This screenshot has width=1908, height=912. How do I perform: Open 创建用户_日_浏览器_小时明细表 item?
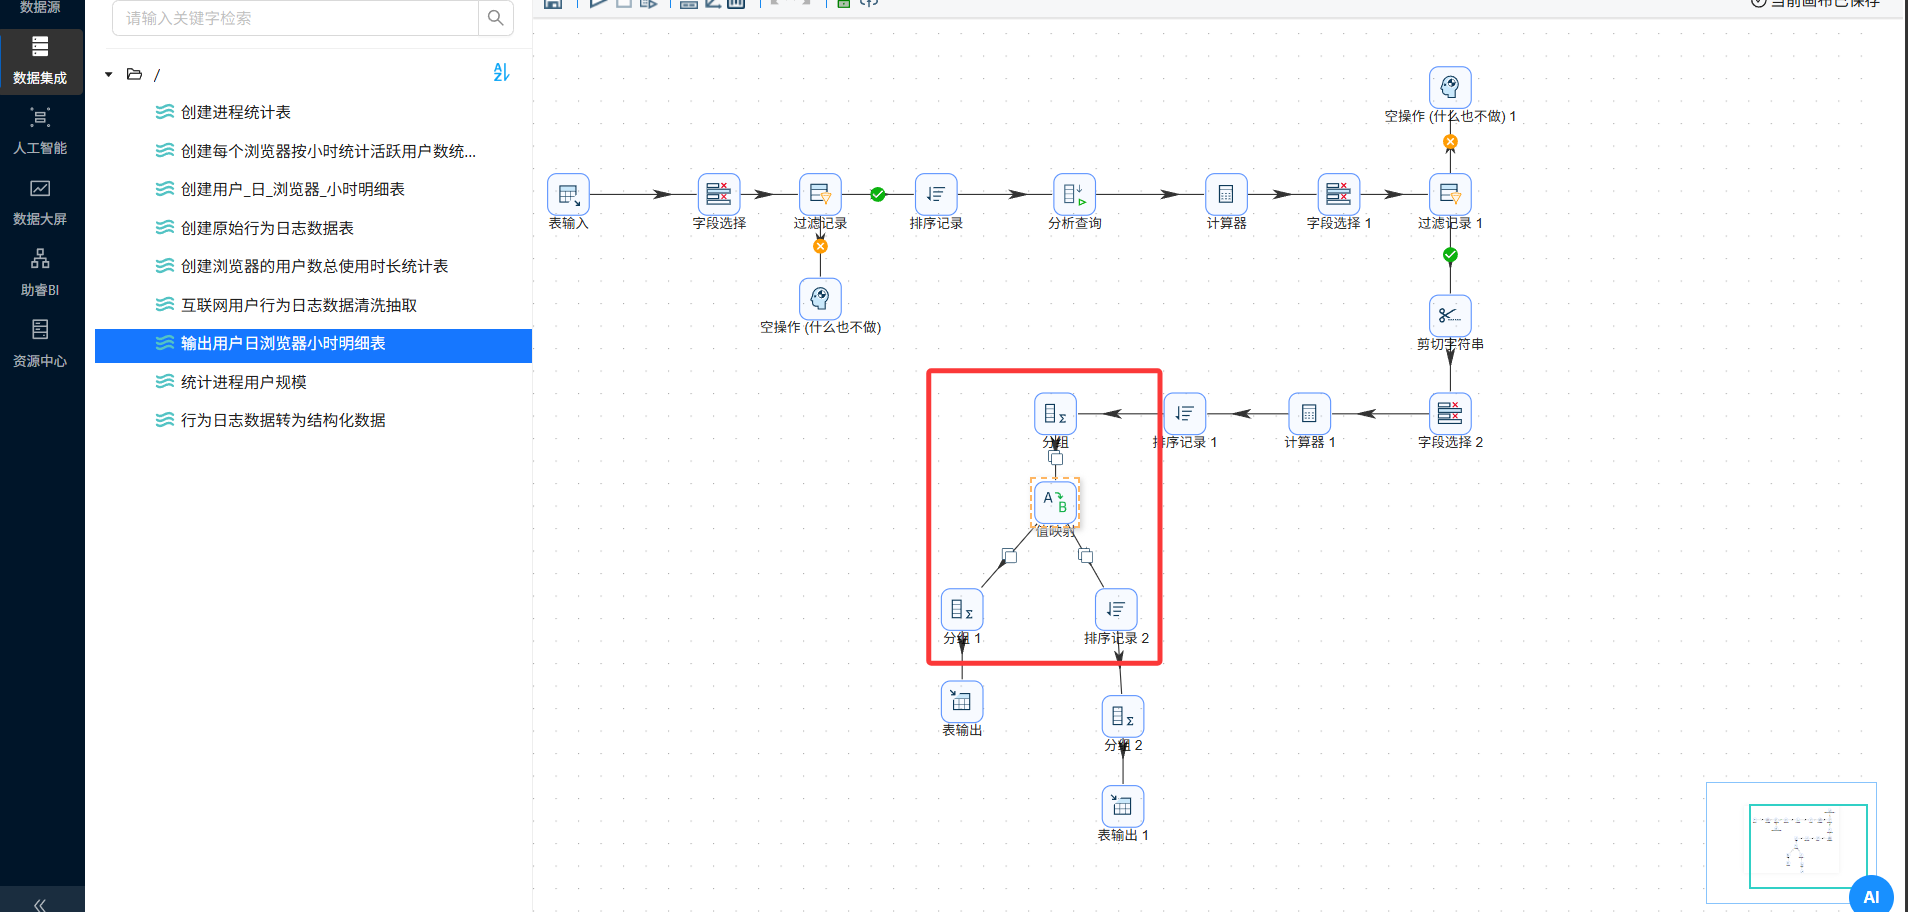coord(293,189)
